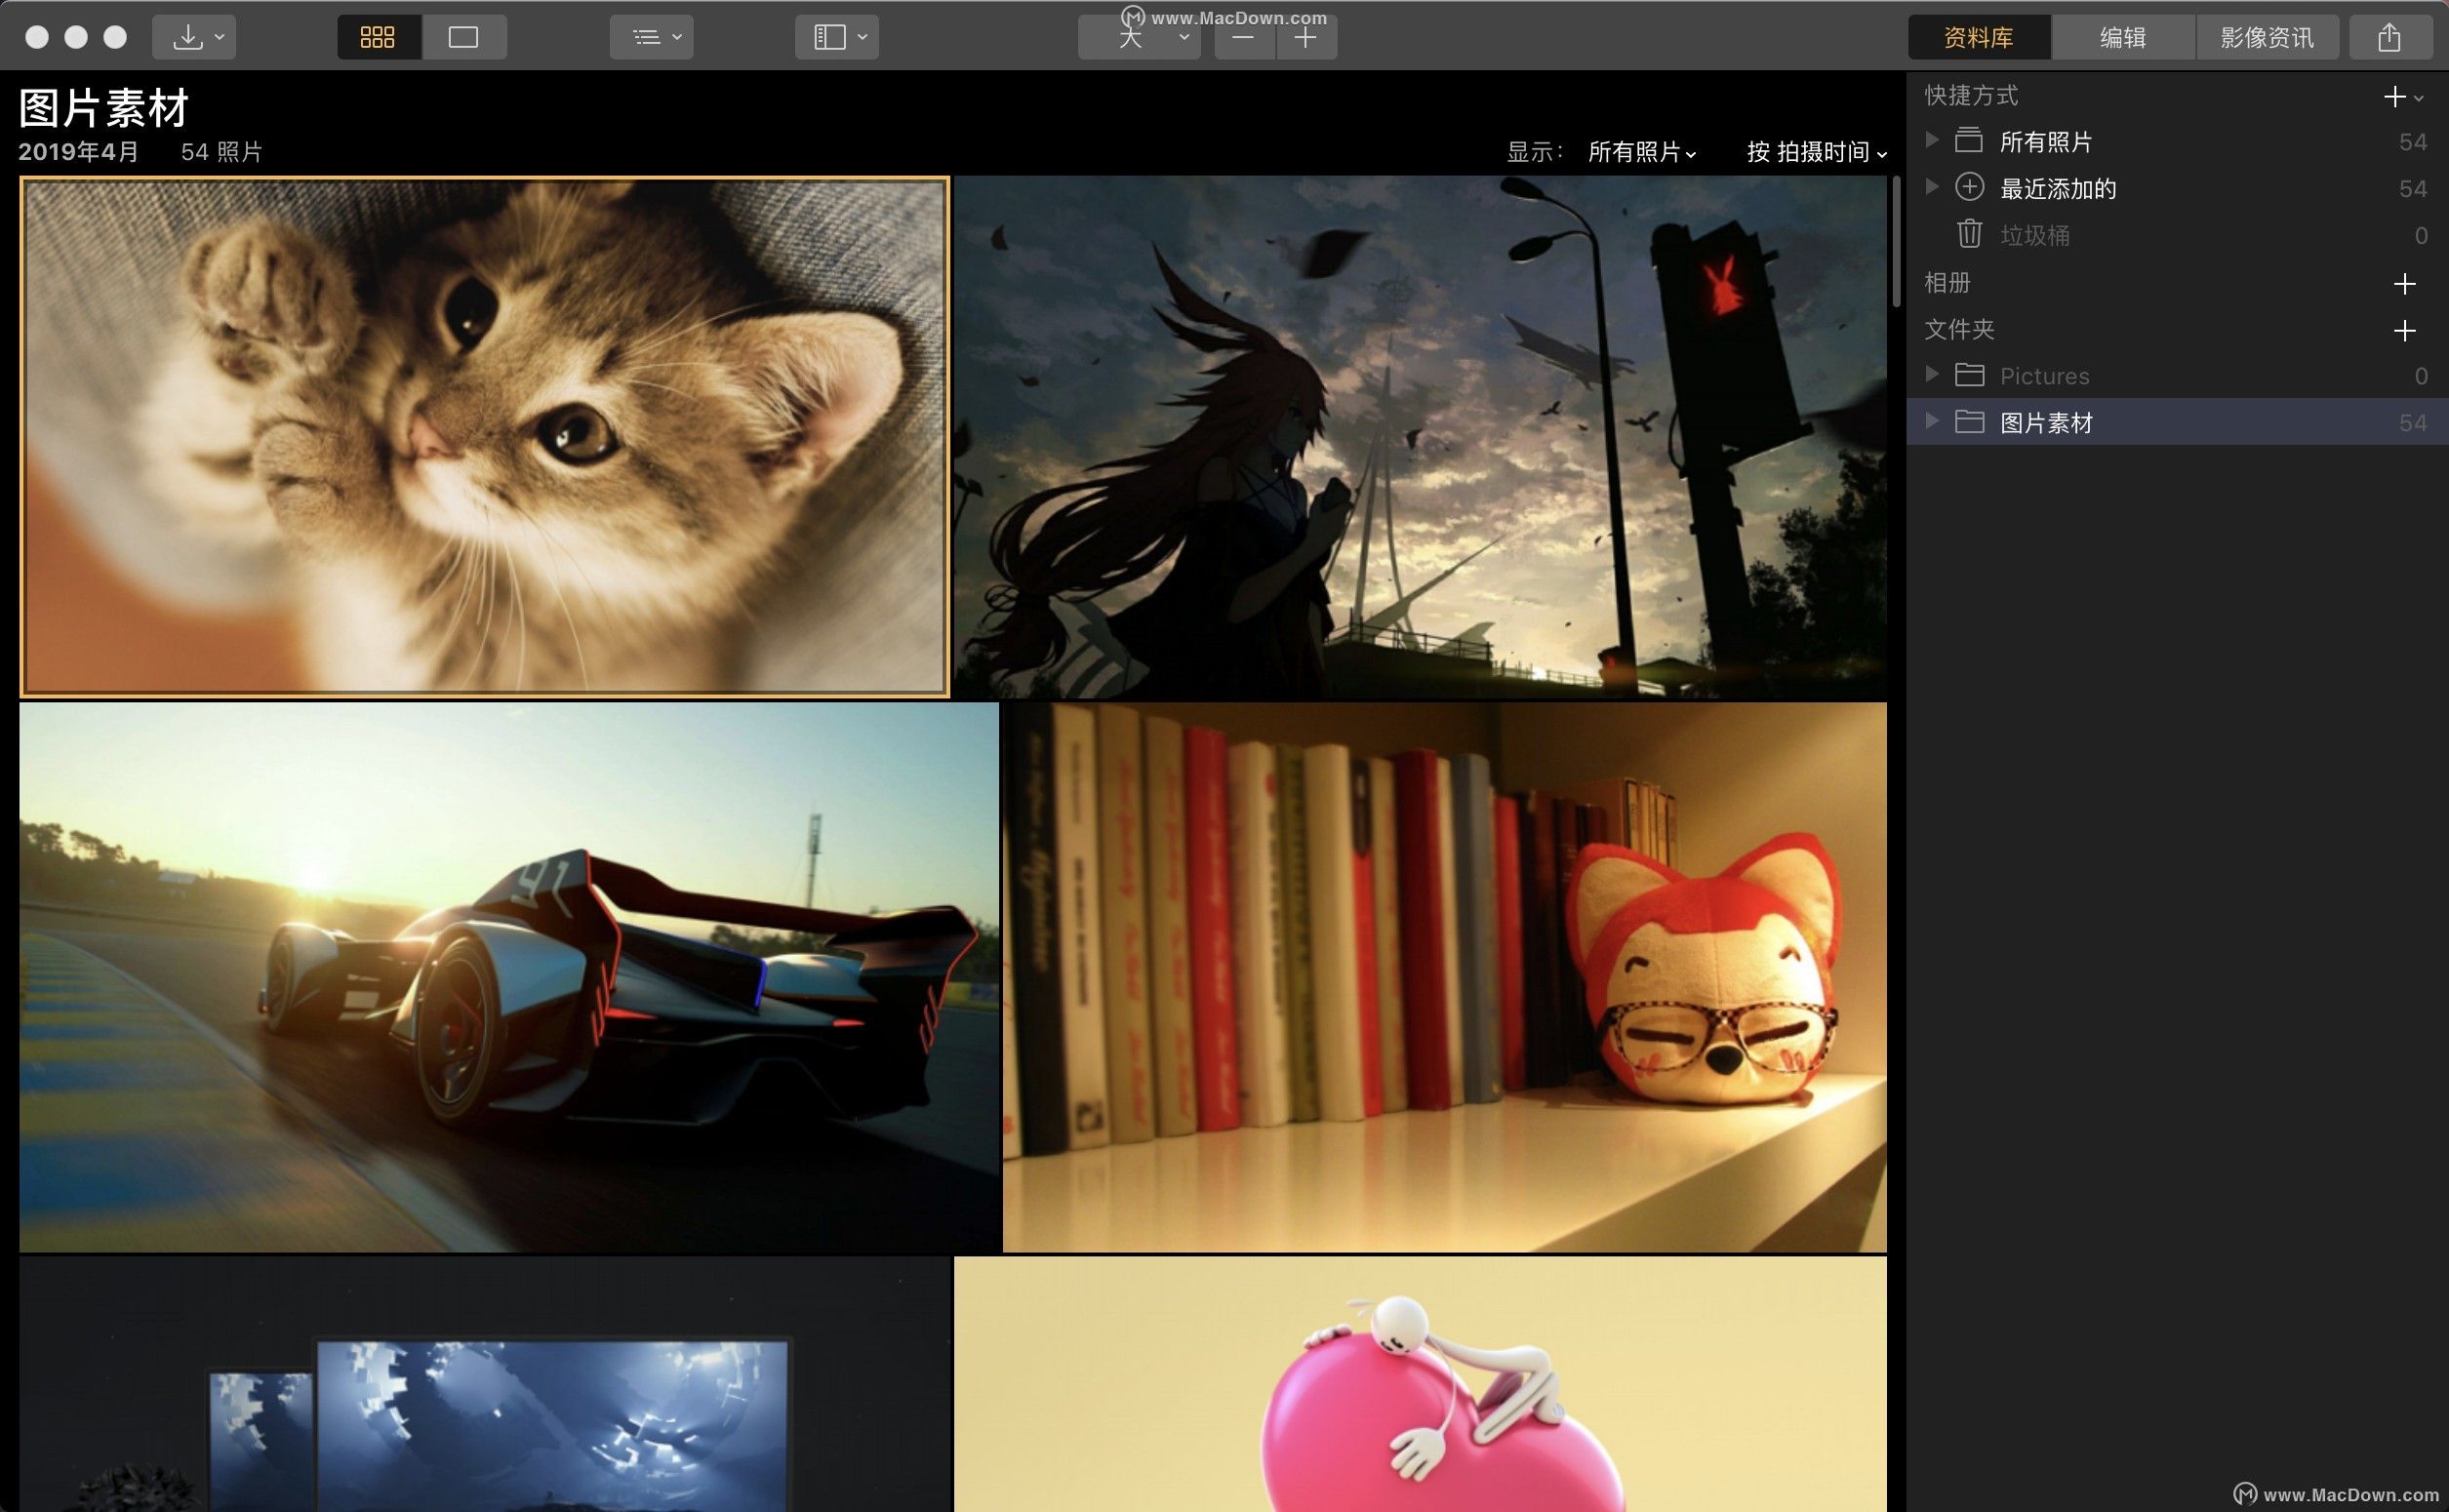The height and width of the screenshot is (1512, 2449).
Task: Select the plush fox bookshelf thumbnail
Action: [1445, 977]
